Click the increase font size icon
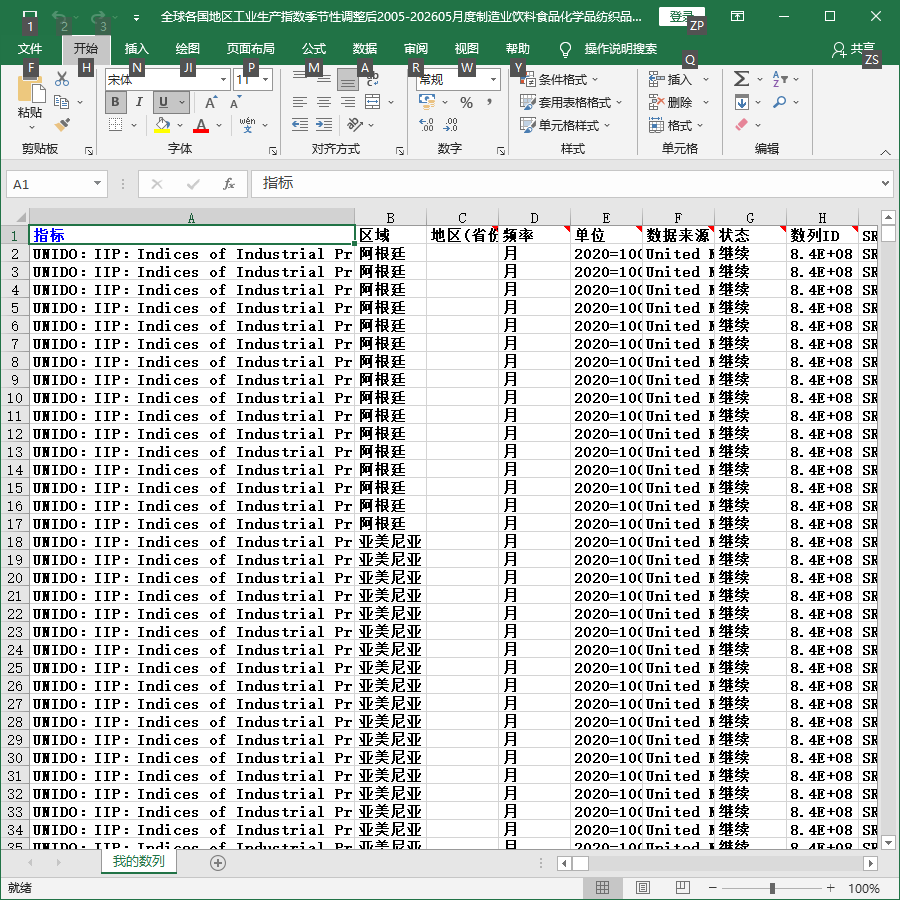Image resolution: width=900 pixels, height=900 pixels. pos(211,103)
